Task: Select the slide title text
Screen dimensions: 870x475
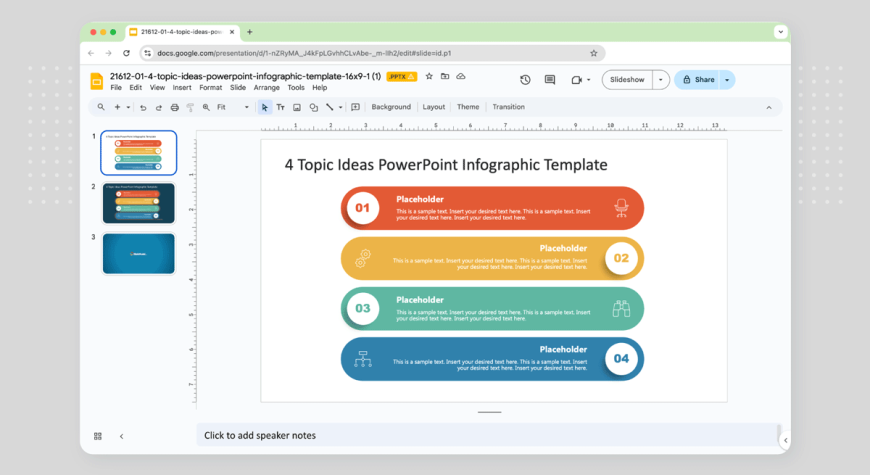Action: 446,165
